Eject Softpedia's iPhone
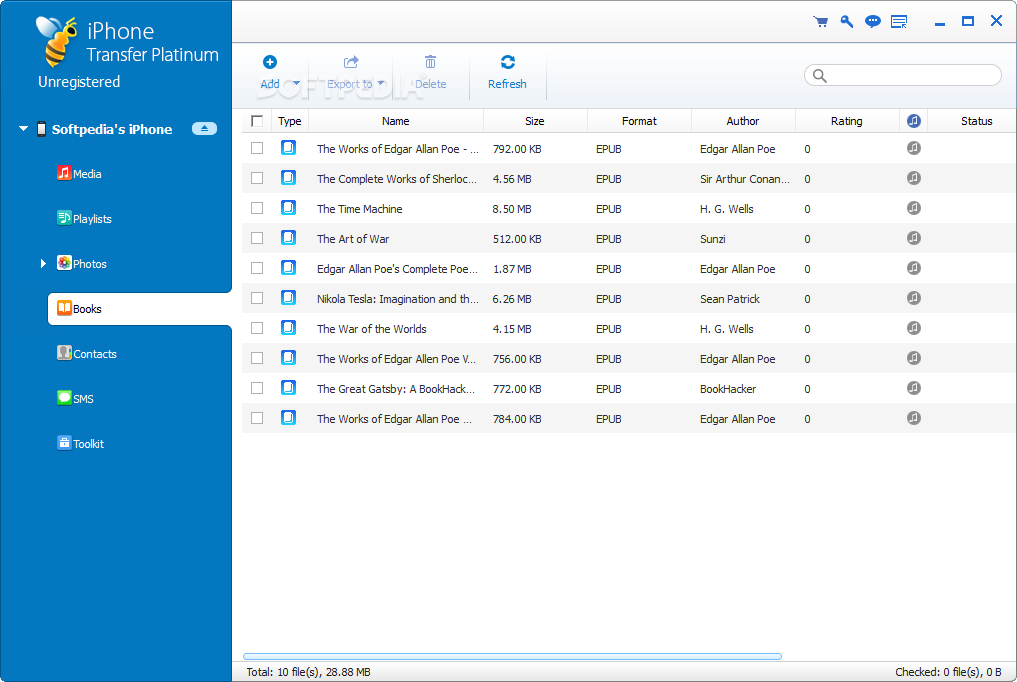Viewport: 1017px width, 682px height. click(x=204, y=128)
